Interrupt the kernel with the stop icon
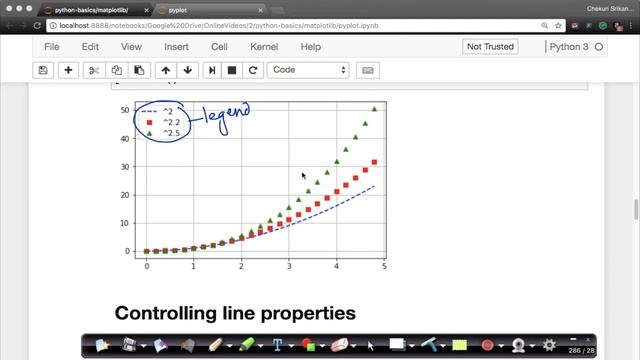 (232, 70)
